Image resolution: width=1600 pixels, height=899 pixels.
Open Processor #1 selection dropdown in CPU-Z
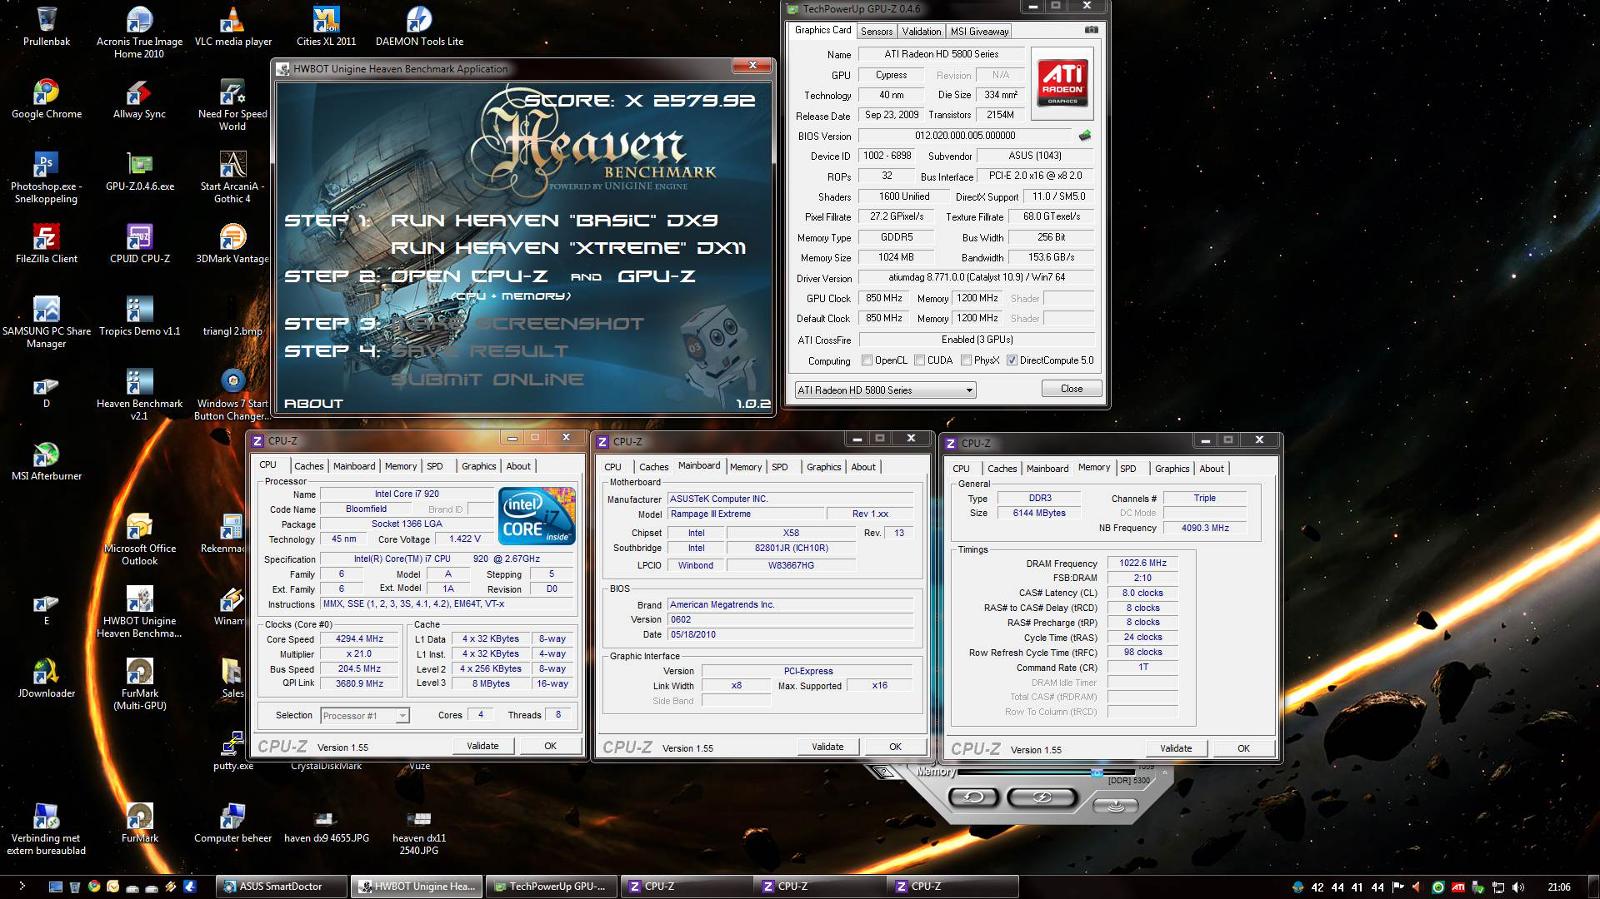(365, 715)
